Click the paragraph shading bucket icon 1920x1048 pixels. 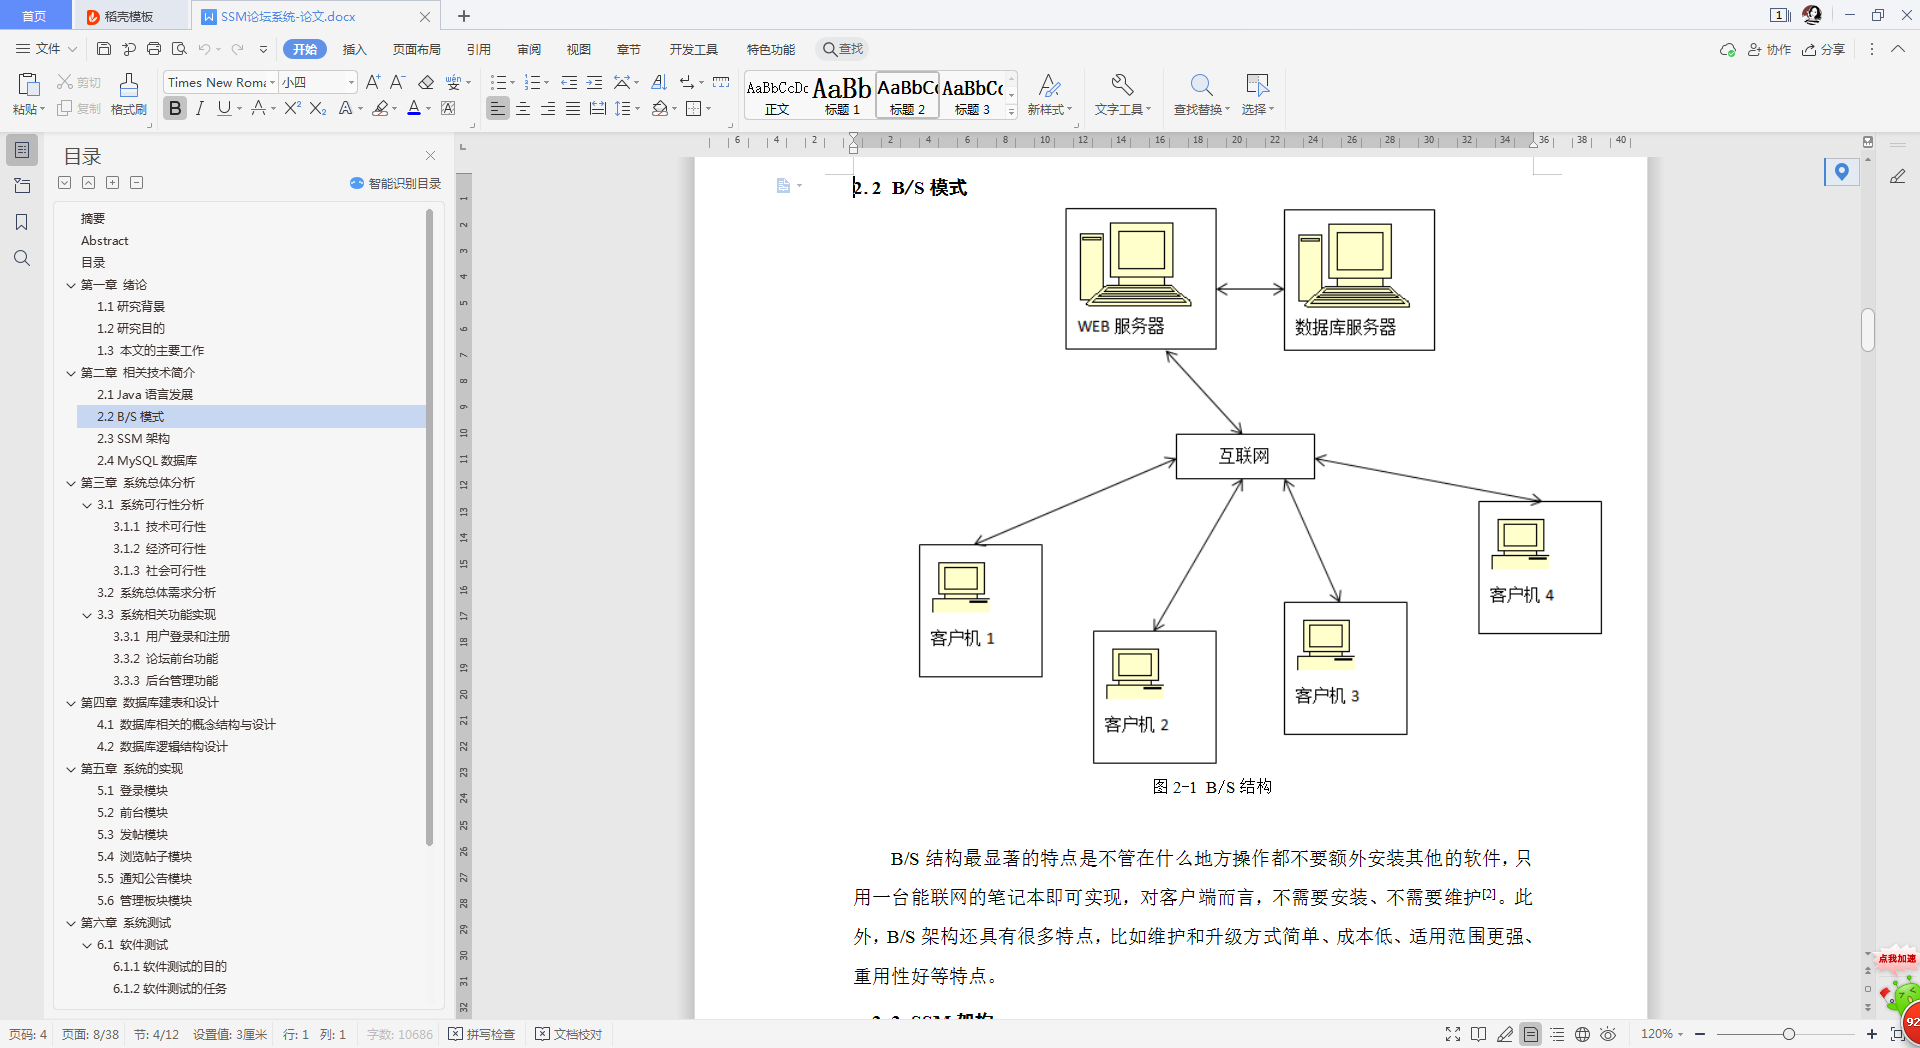(660, 108)
